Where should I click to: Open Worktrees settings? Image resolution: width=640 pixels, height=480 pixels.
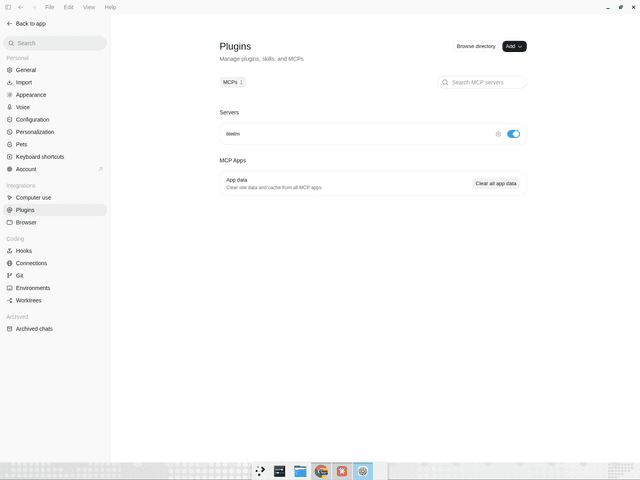pyautogui.click(x=55, y=300)
